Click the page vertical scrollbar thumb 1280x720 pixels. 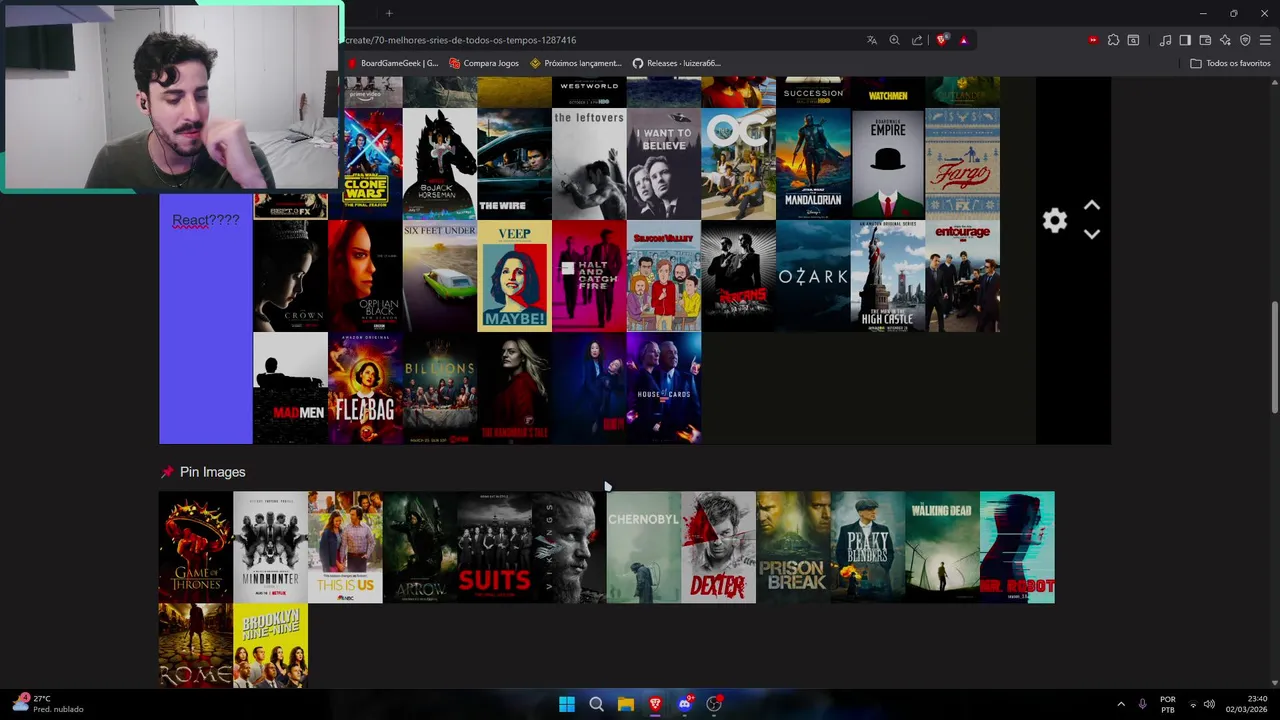coord(1274,356)
